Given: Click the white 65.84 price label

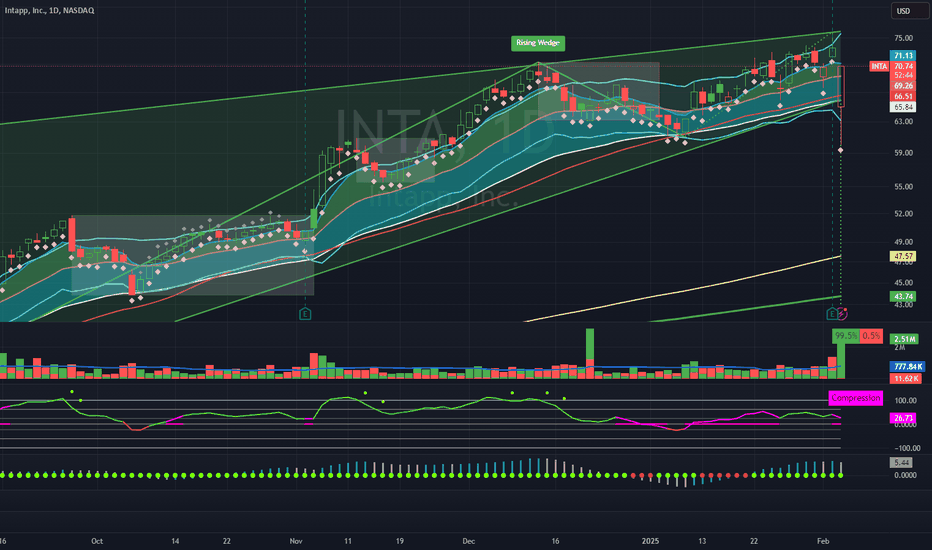Looking at the screenshot, I should (903, 107).
